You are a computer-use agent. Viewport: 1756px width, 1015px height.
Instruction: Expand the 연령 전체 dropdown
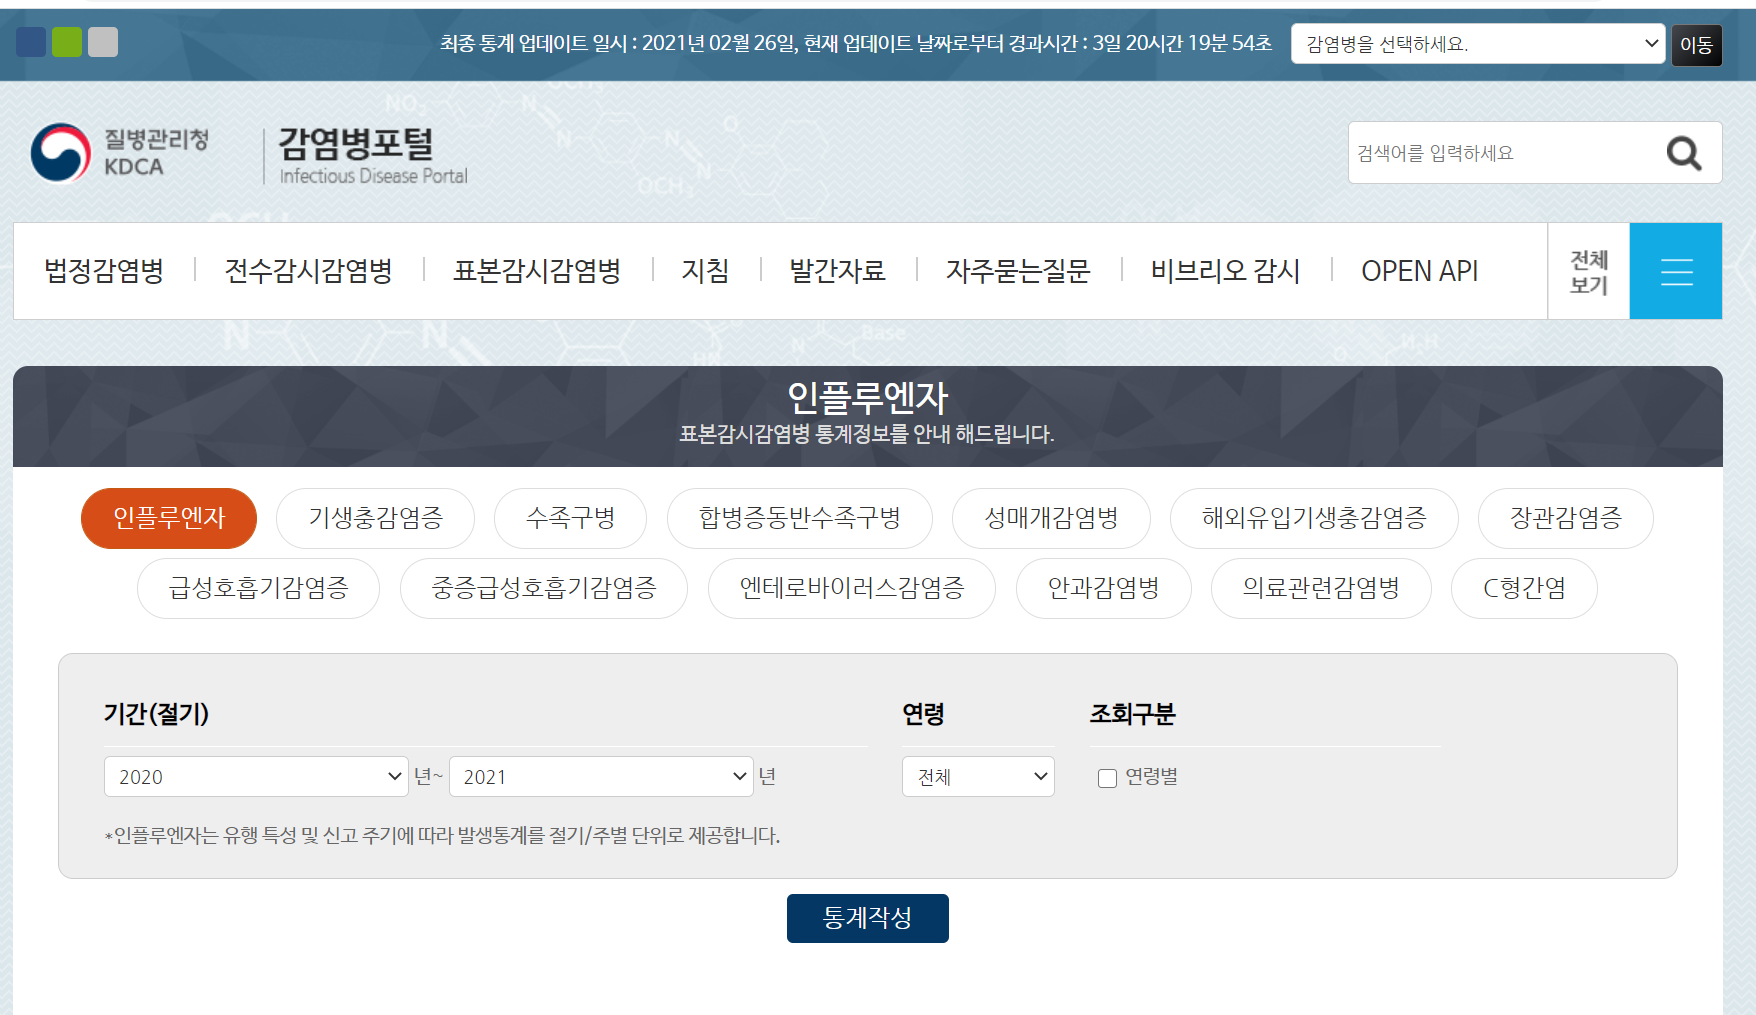978,777
